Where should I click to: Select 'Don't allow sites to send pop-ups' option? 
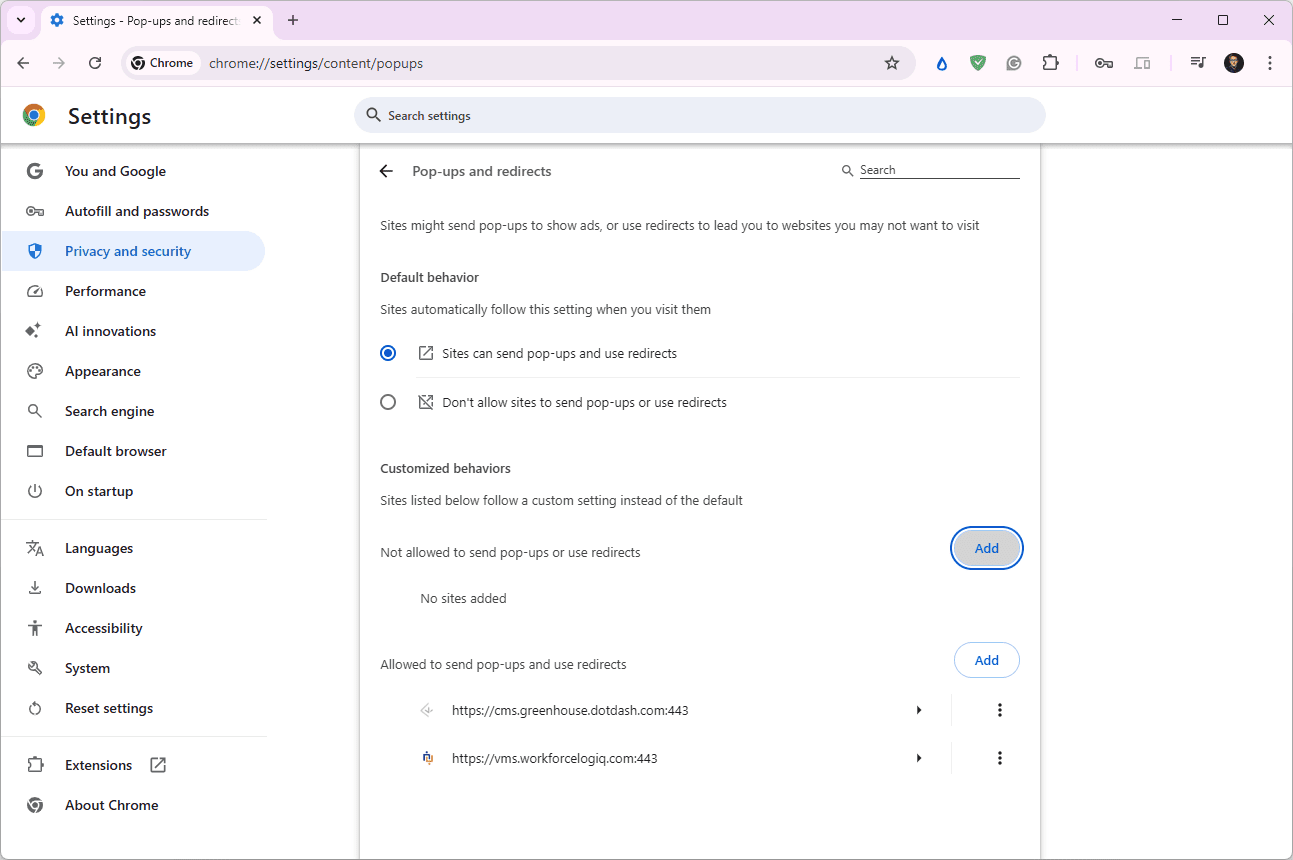click(388, 402)
